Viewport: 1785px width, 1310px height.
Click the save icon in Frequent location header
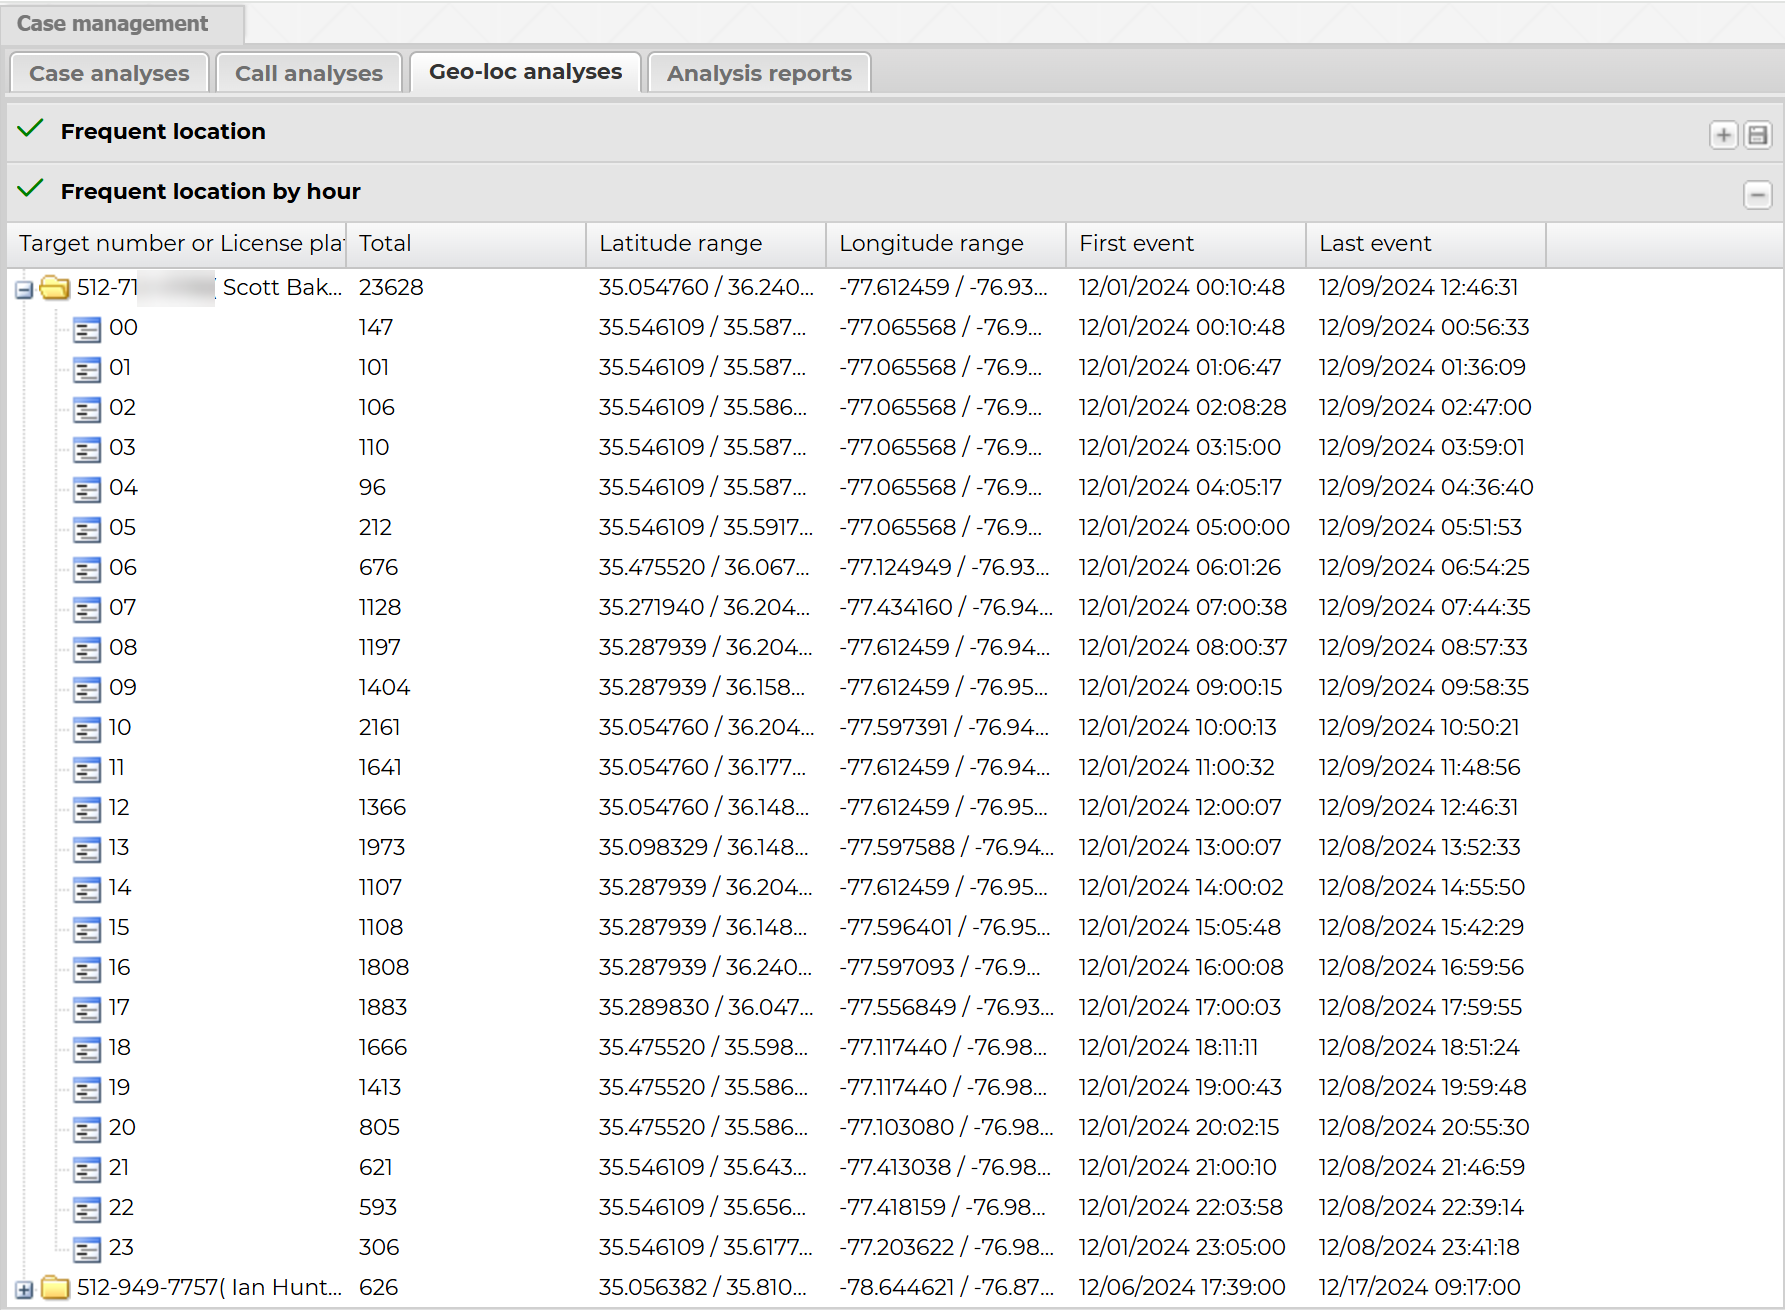click(x=1757, y=135)
